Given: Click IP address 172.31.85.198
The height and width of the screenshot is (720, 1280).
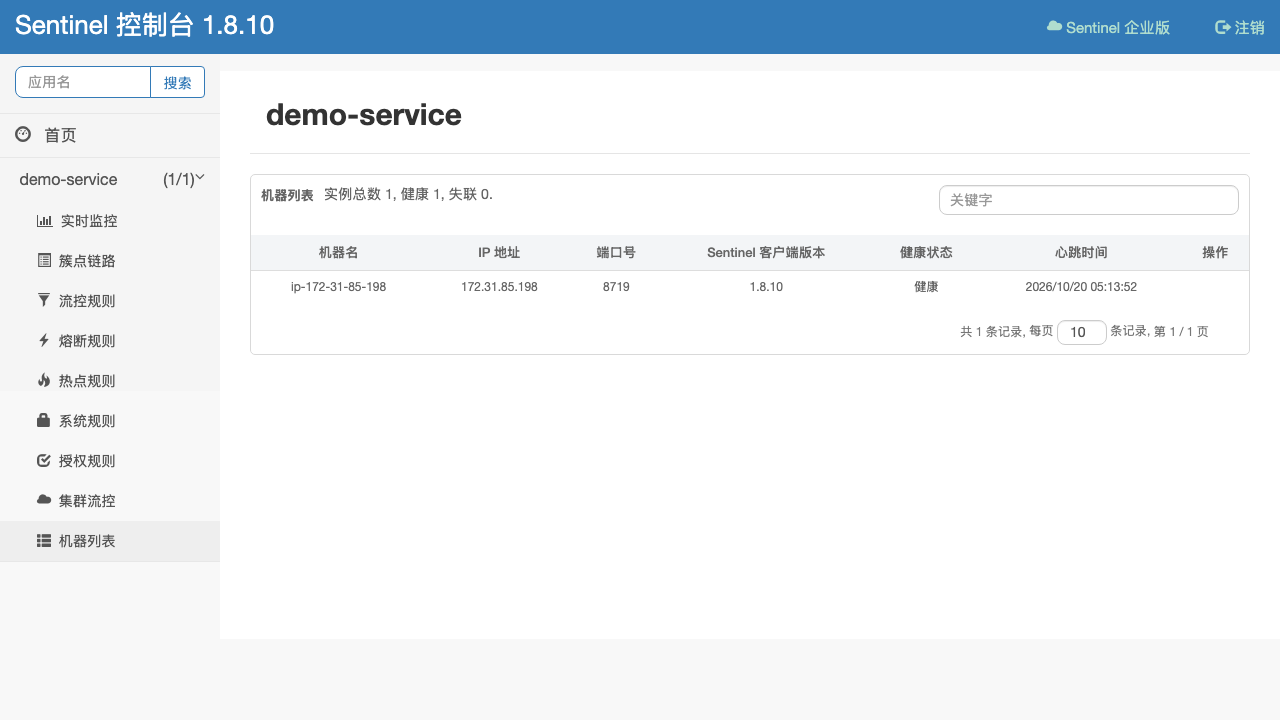Looking at the screenshot, I should tap(499, 287).
